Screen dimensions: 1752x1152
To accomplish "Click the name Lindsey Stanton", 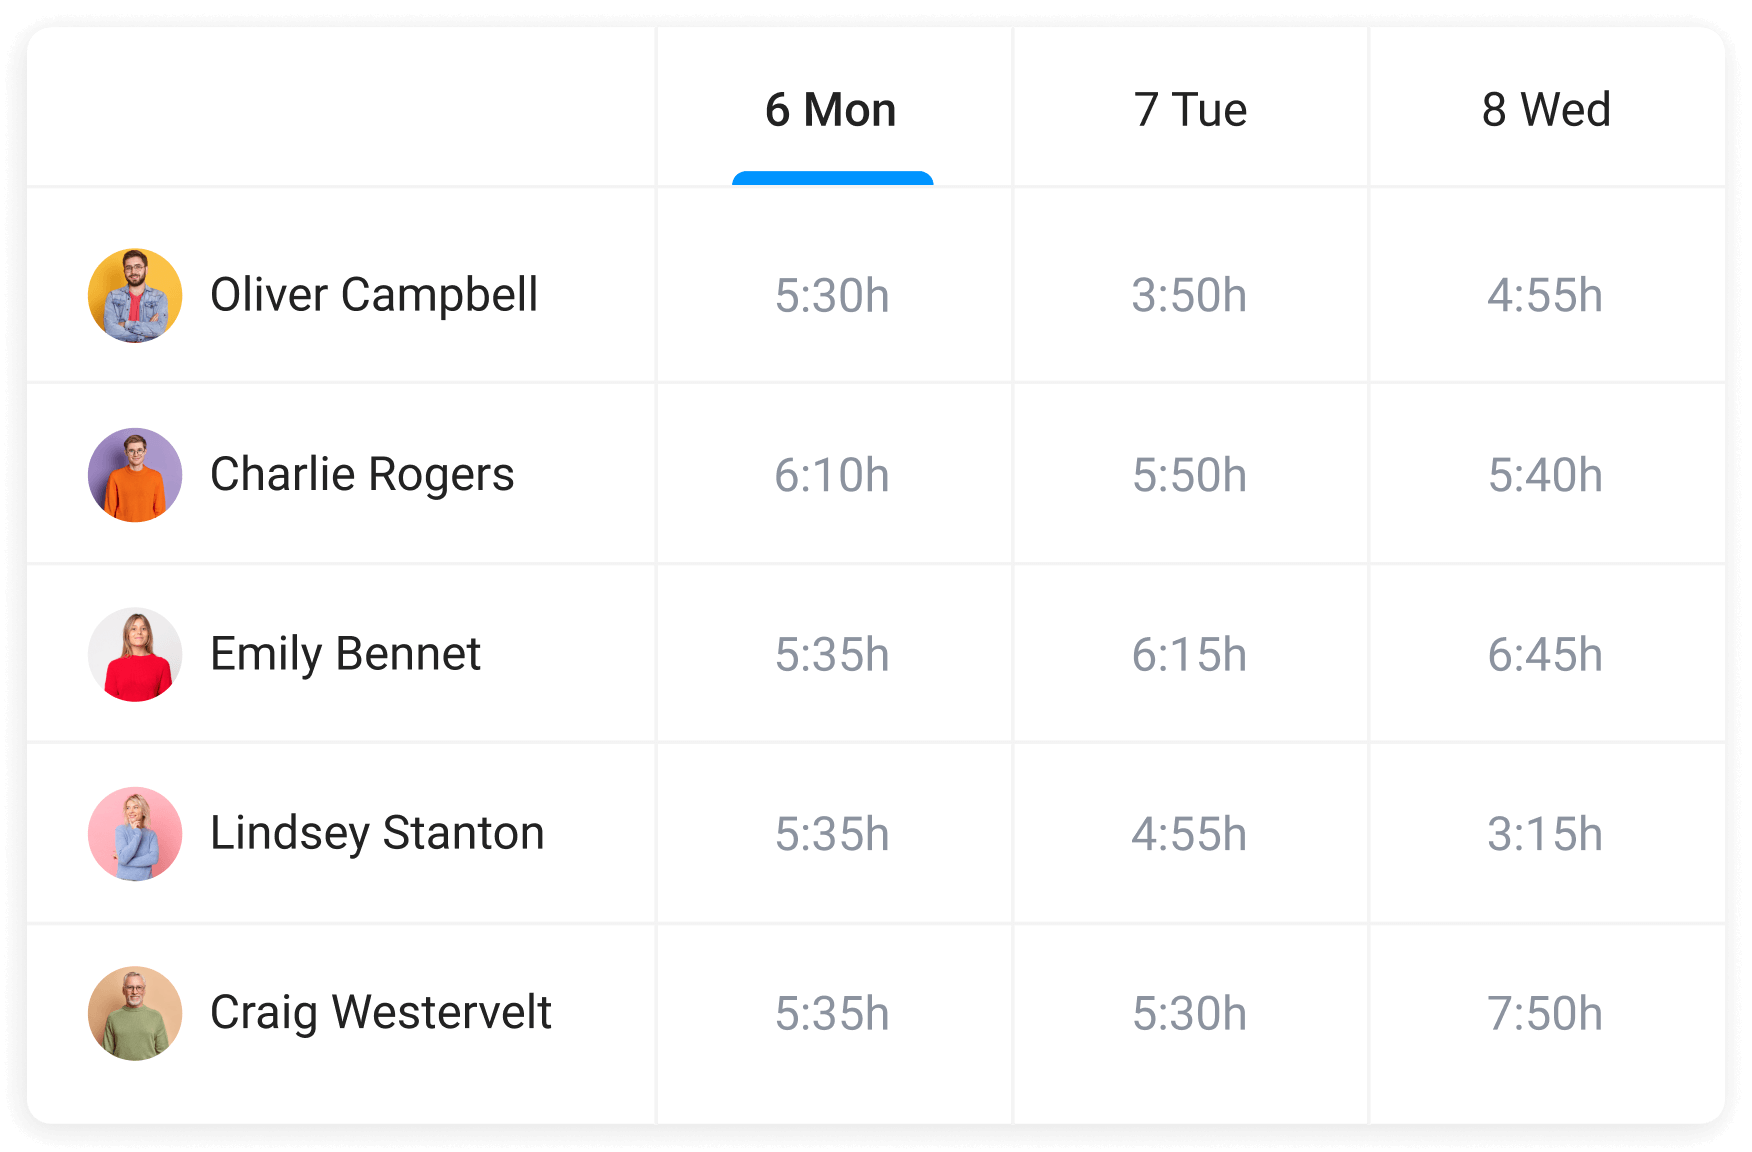I will point(377,833).
